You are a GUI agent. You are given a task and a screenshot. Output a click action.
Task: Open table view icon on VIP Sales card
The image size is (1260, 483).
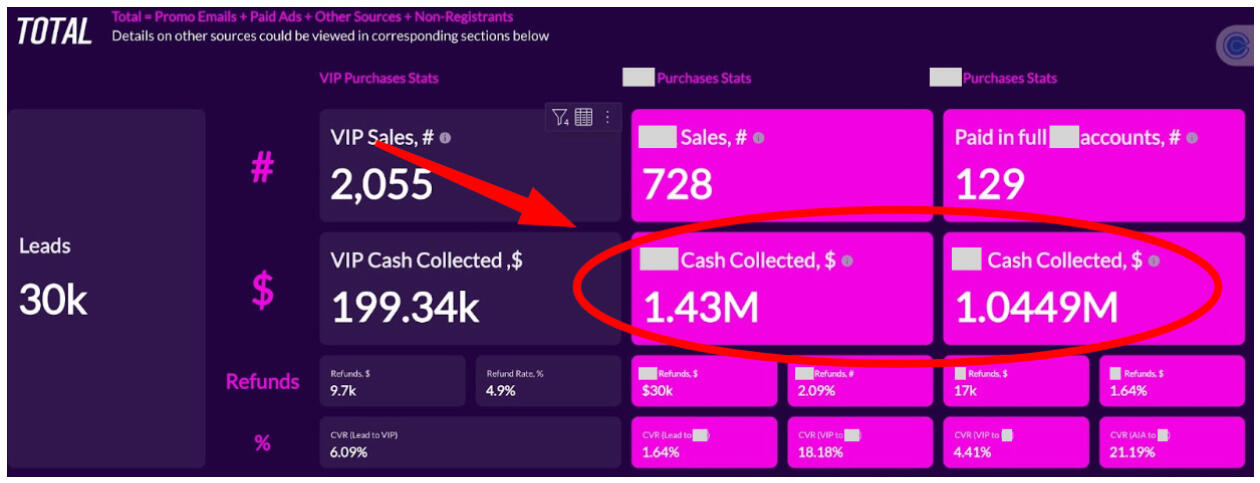point(584,118)
